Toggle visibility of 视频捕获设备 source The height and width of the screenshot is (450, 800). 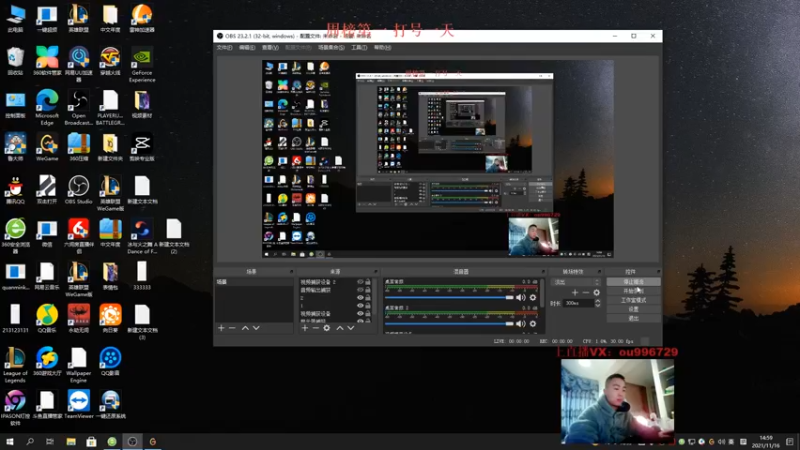coord(360,313)
